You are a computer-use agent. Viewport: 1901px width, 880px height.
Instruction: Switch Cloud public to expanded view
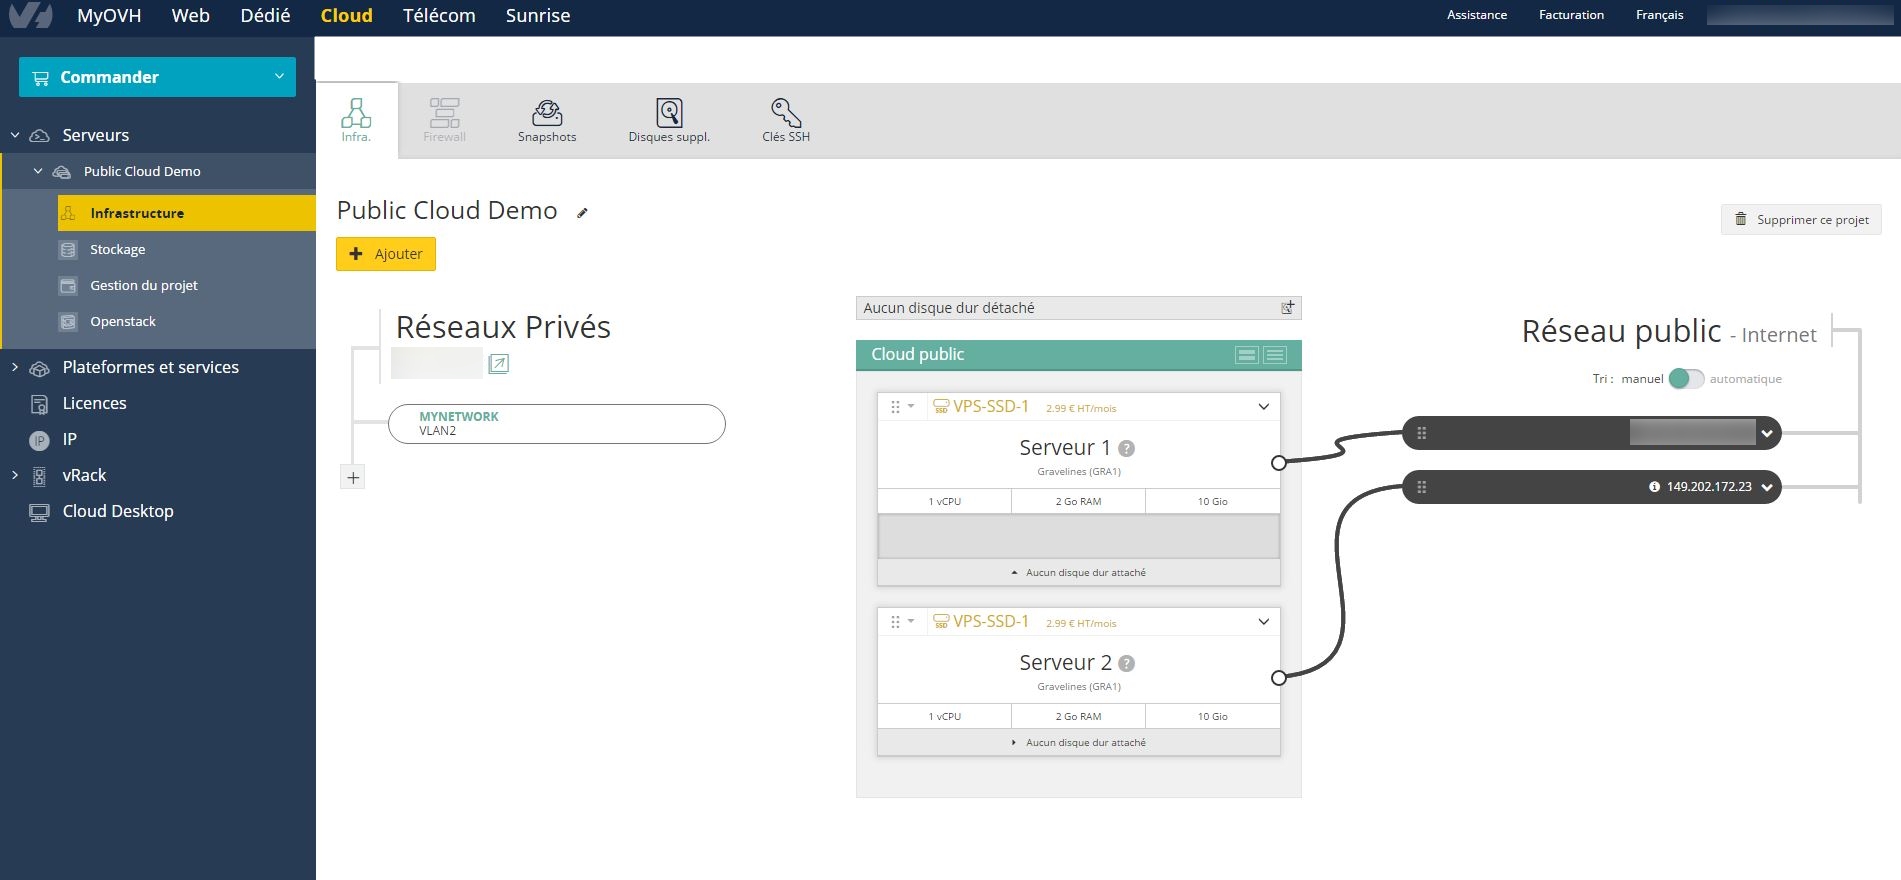[1246, 355]
